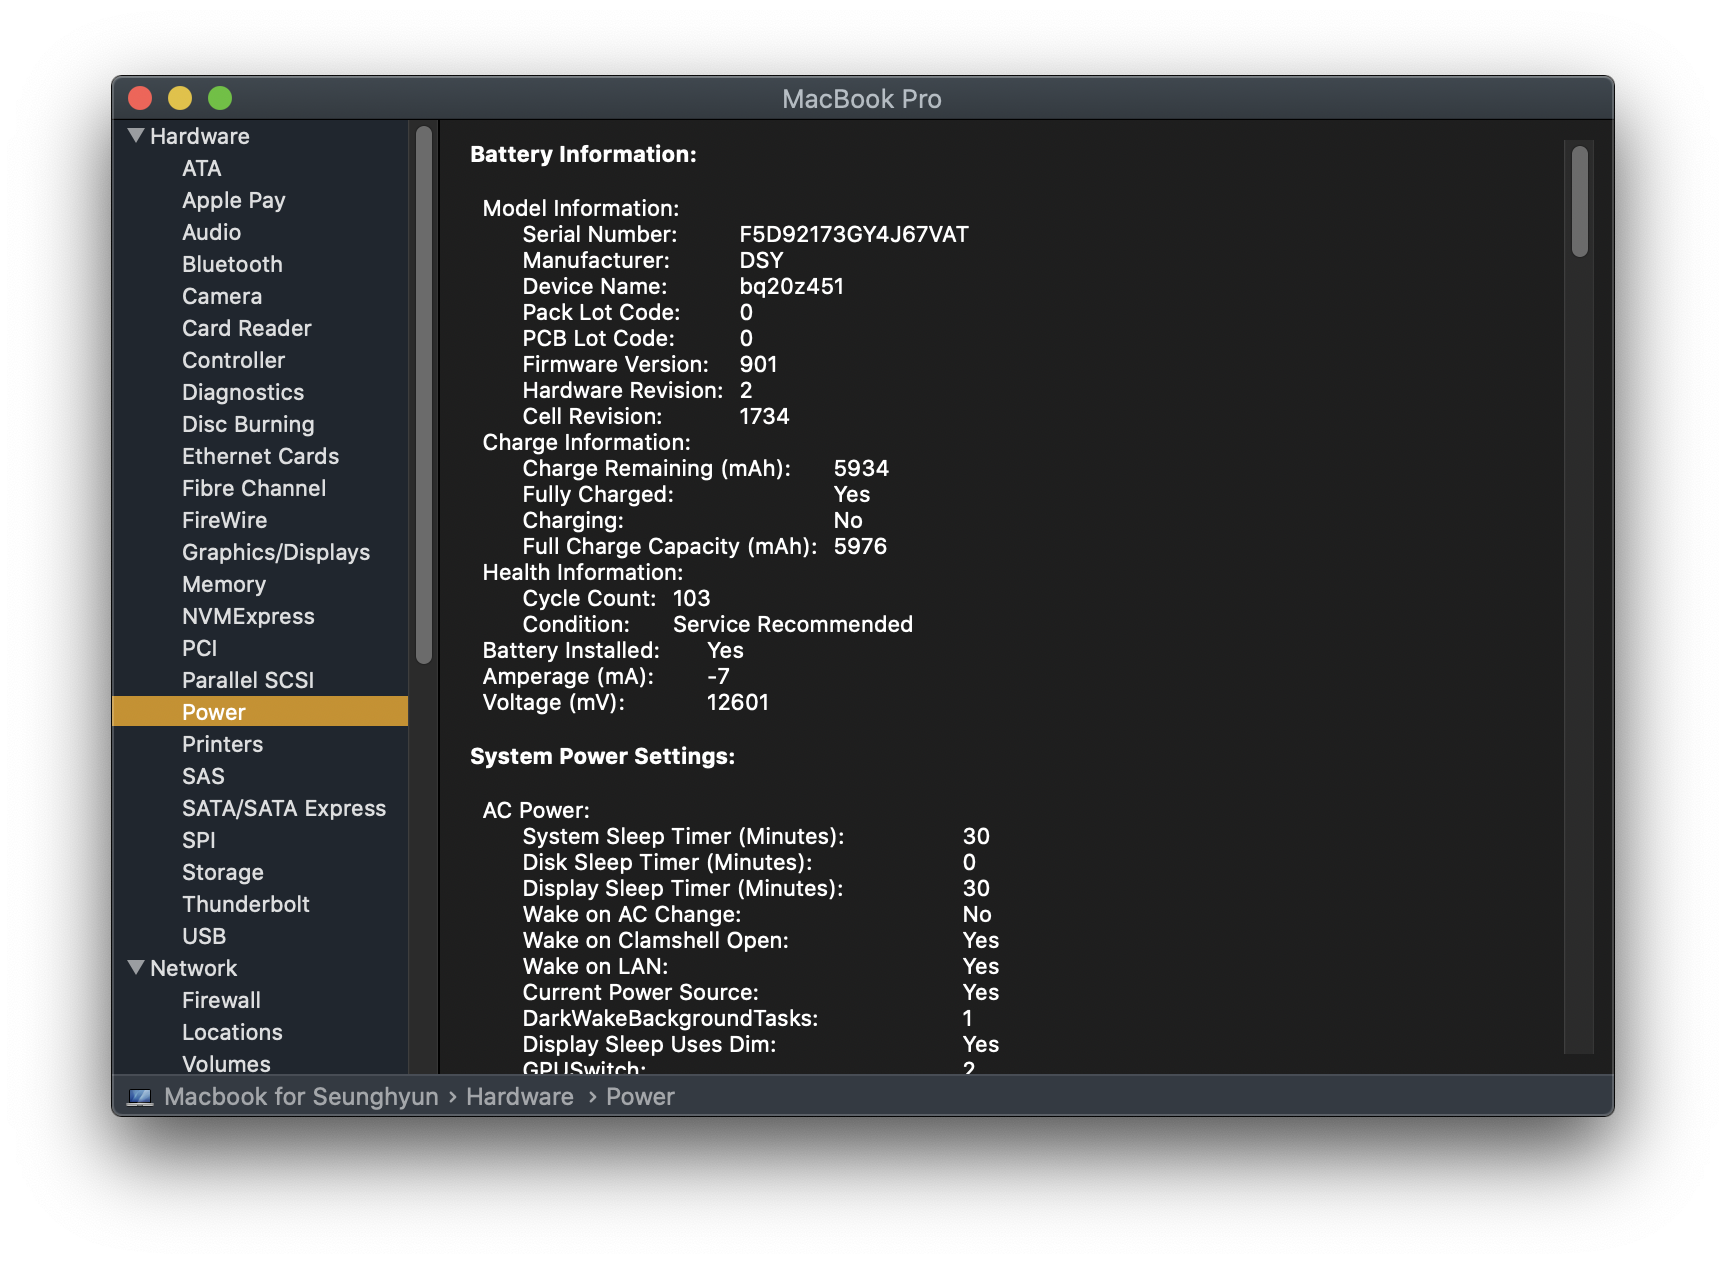Click the Cell Revision value 1734
Screen dimensions: 1726x1264
[x=764, y=416]
